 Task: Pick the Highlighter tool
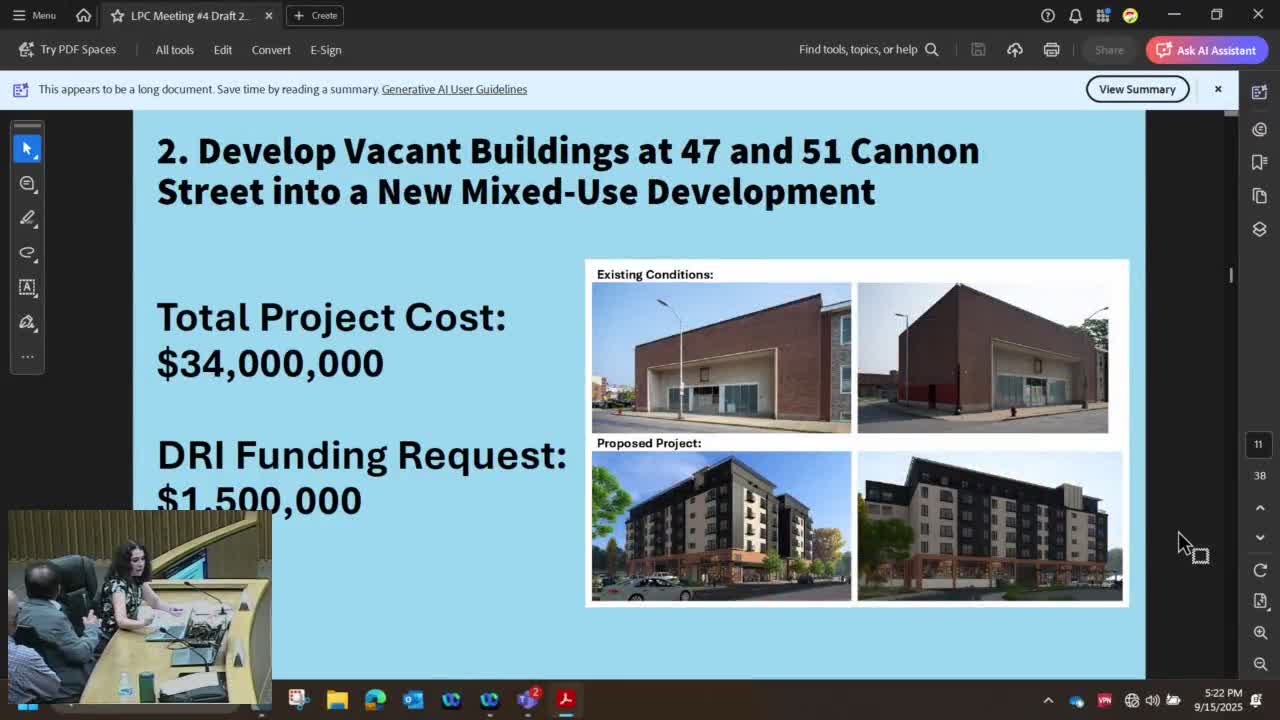click(x=27, y=218)
